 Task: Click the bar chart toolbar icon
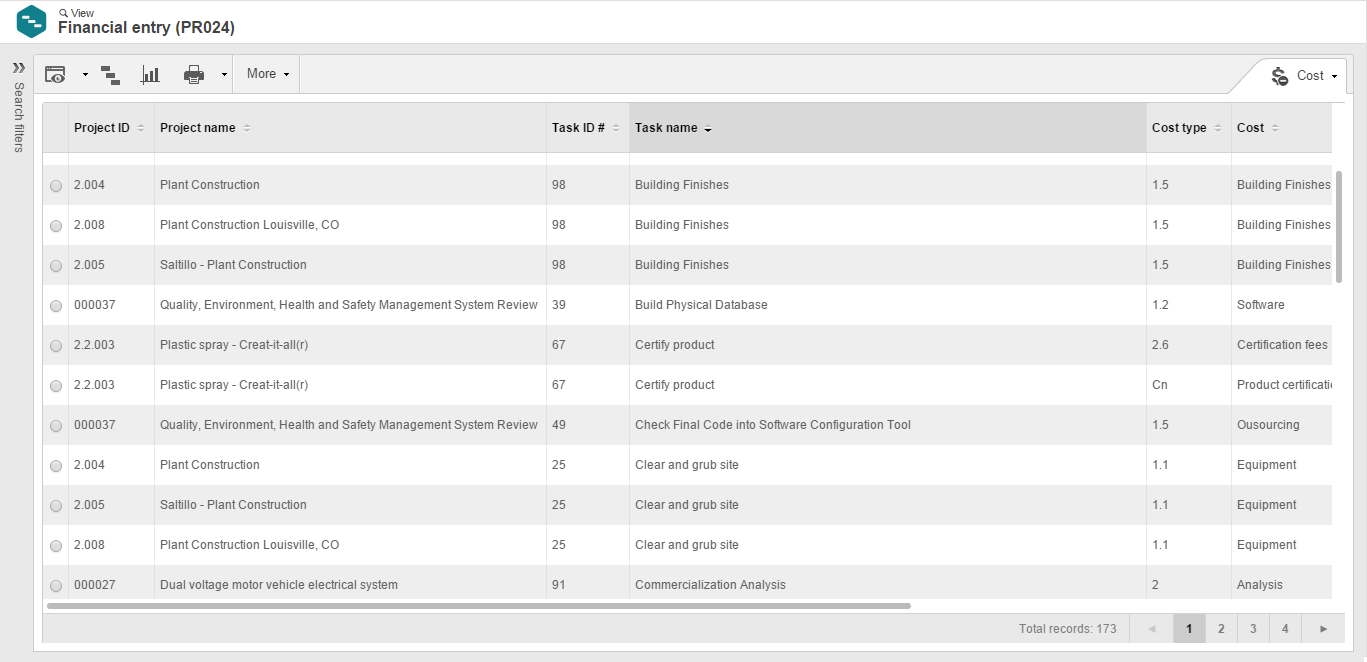[151, 75]
